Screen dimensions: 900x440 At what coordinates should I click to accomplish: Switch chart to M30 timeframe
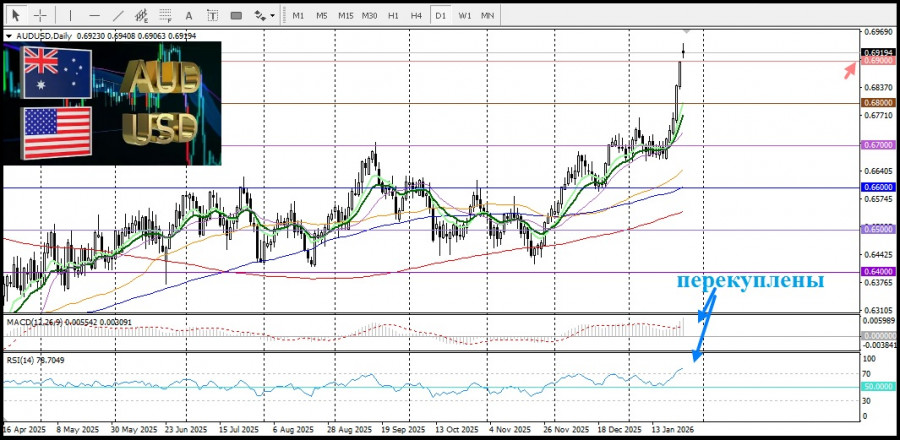point(369,16)
